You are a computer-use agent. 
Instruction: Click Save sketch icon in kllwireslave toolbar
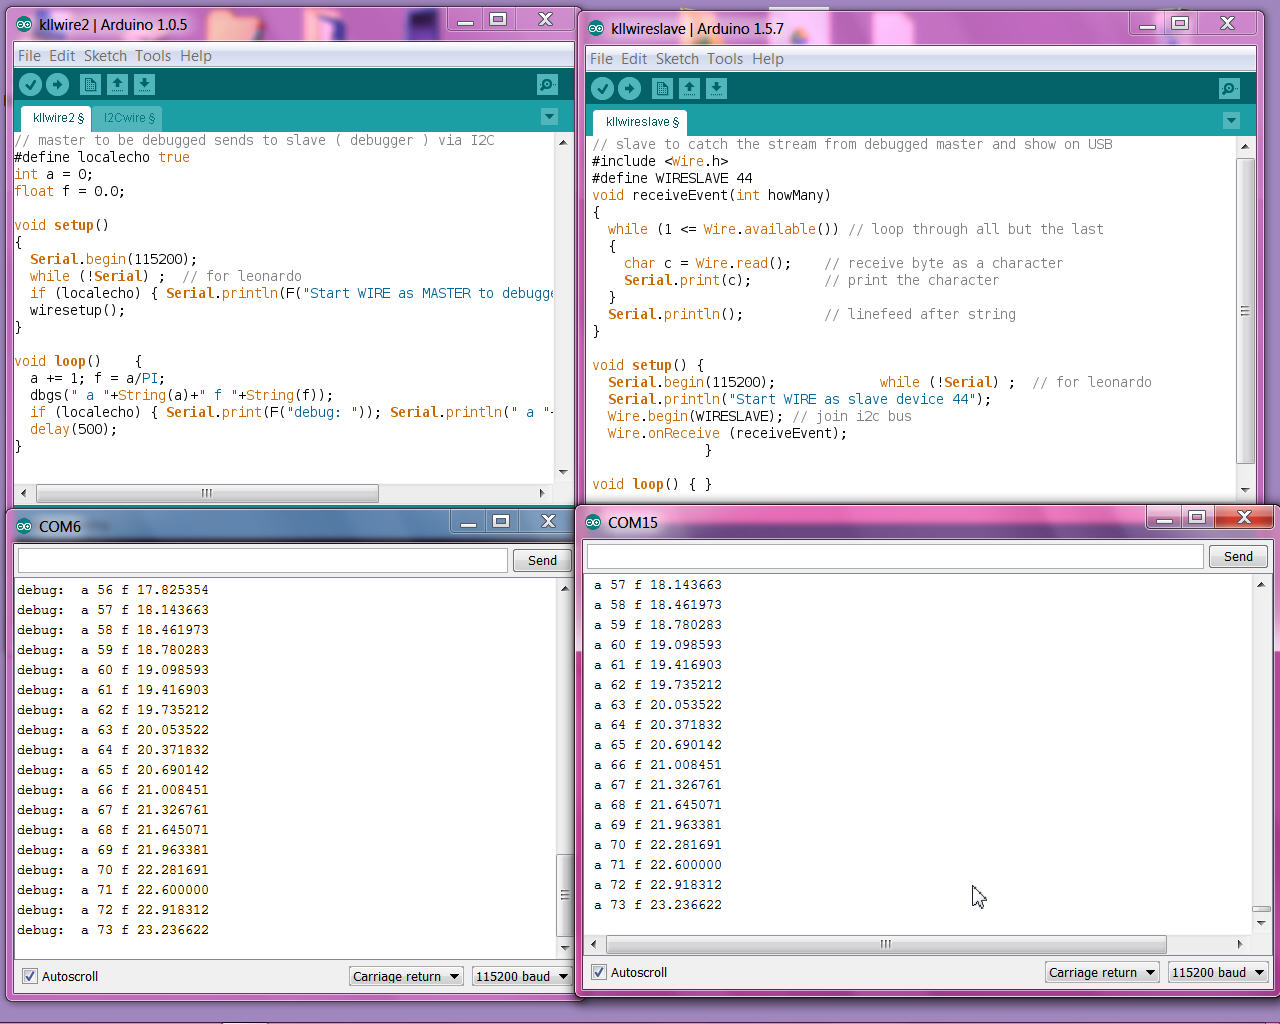[716, 89]
